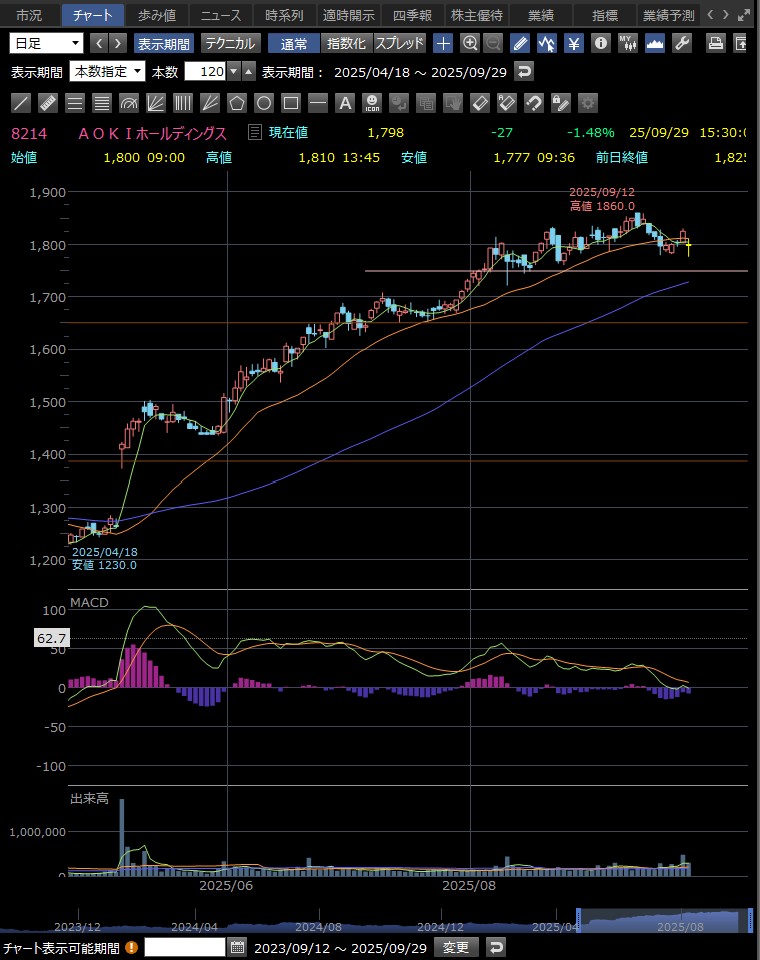Click the highlighted range on the bottom timeline navigator
760x960 pixels.
click(664, 921)
